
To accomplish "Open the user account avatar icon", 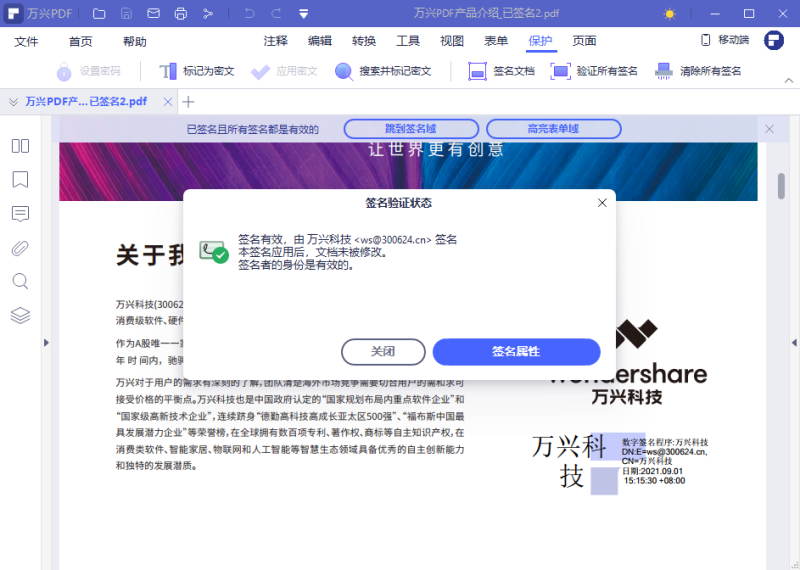I will click(x=773, y=40).
